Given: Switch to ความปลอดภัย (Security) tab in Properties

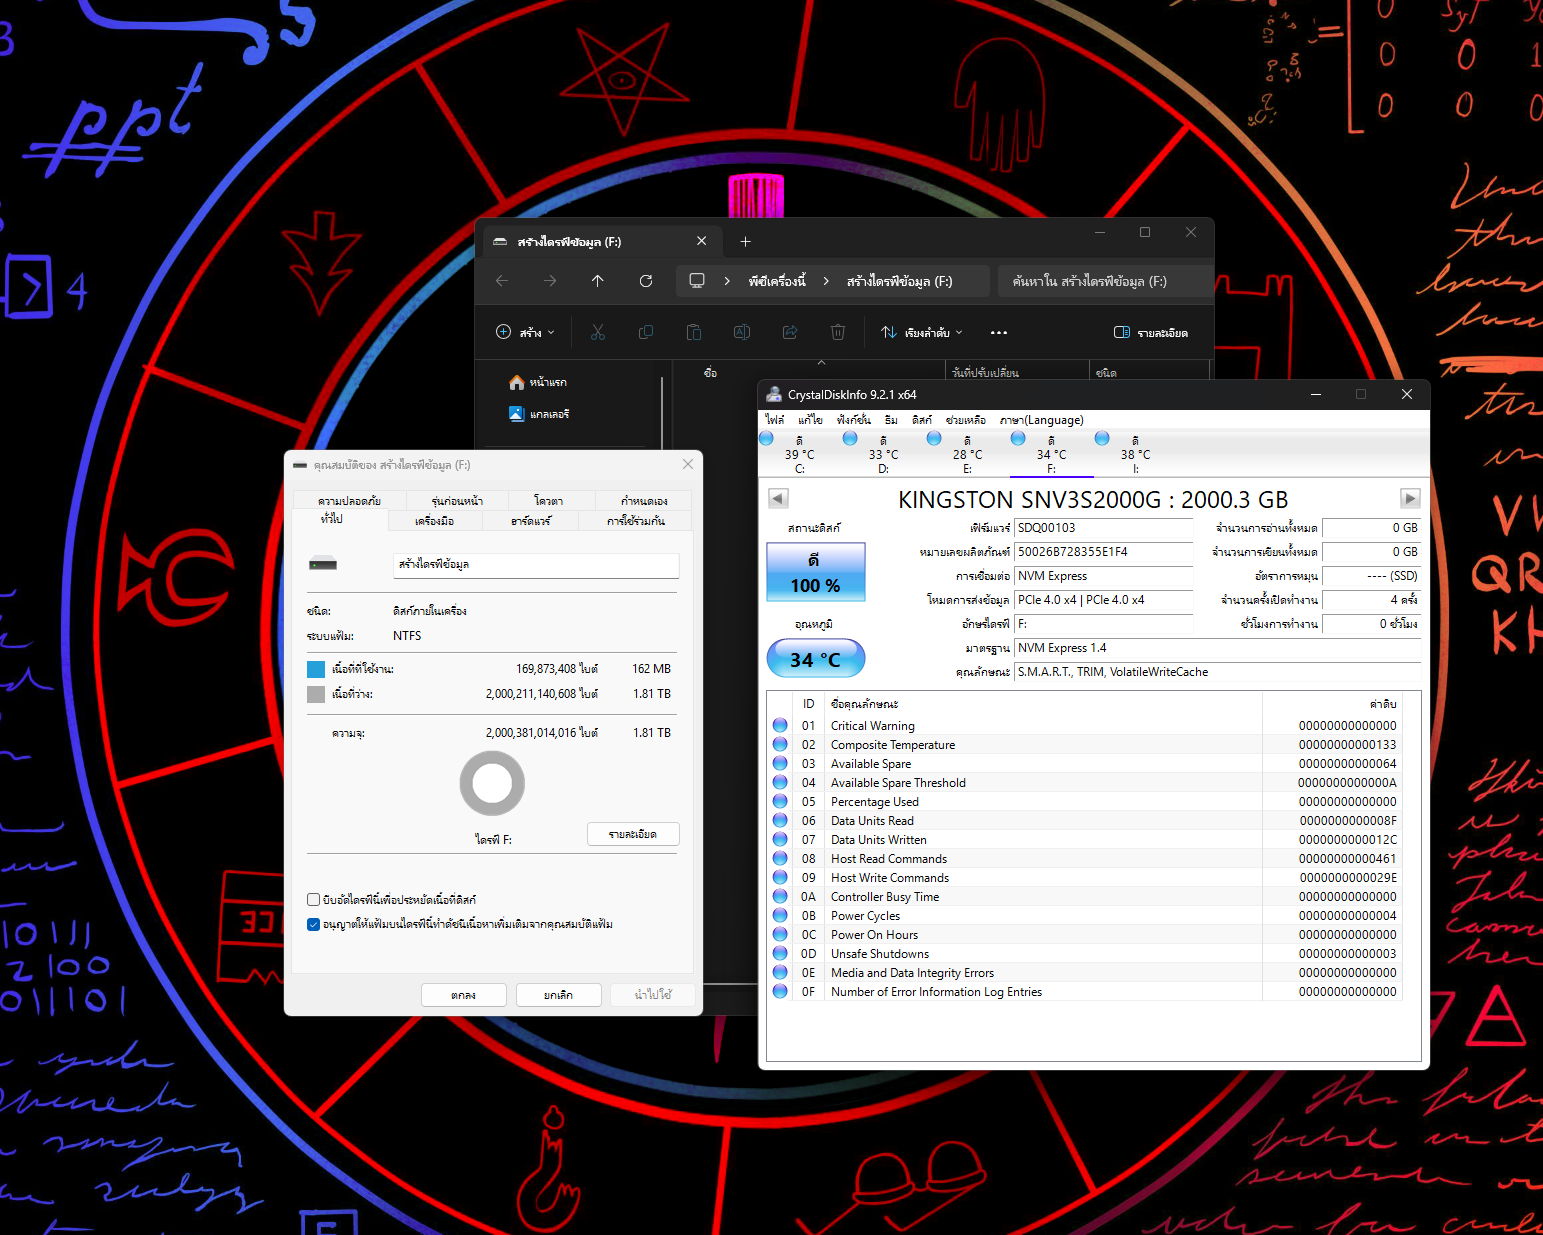Looking at the screenshot, I should click(349, 500).
